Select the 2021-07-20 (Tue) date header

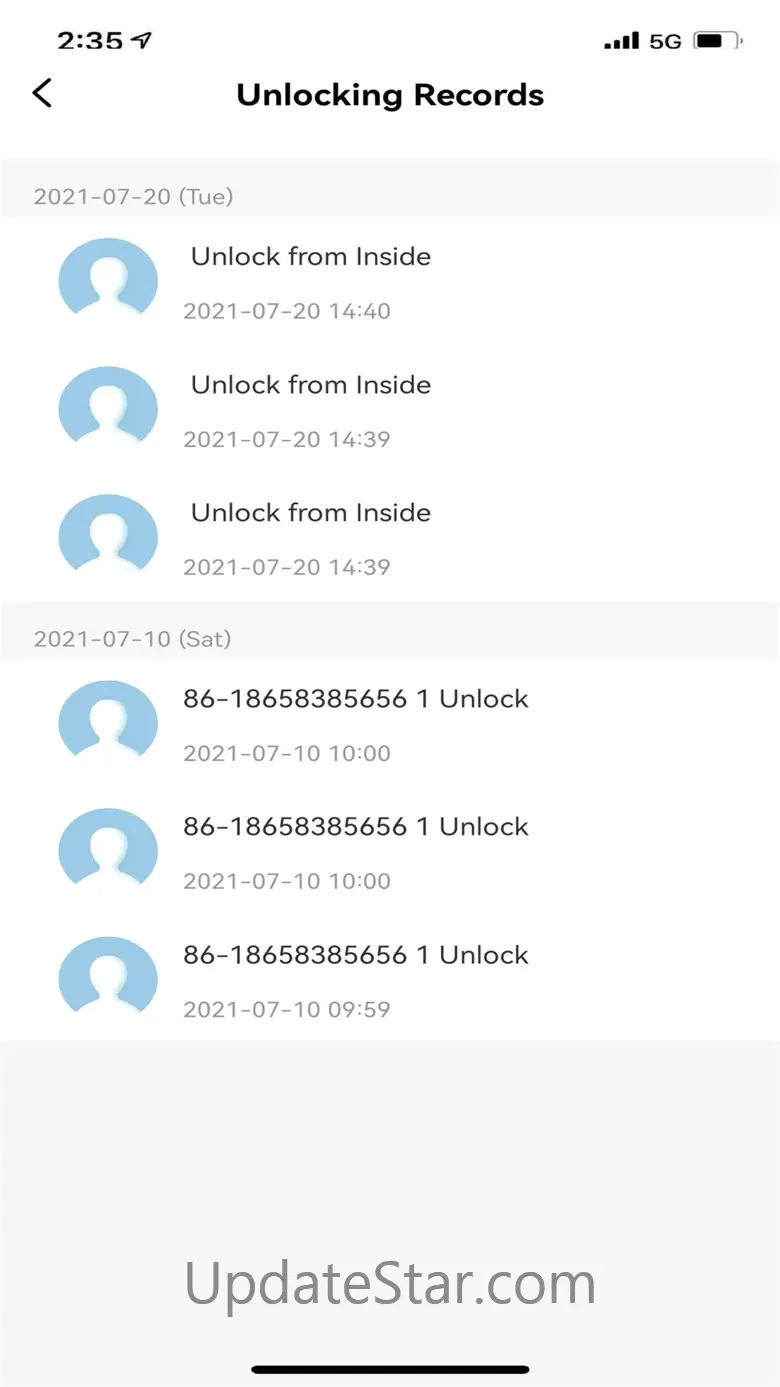coord(134,196)
